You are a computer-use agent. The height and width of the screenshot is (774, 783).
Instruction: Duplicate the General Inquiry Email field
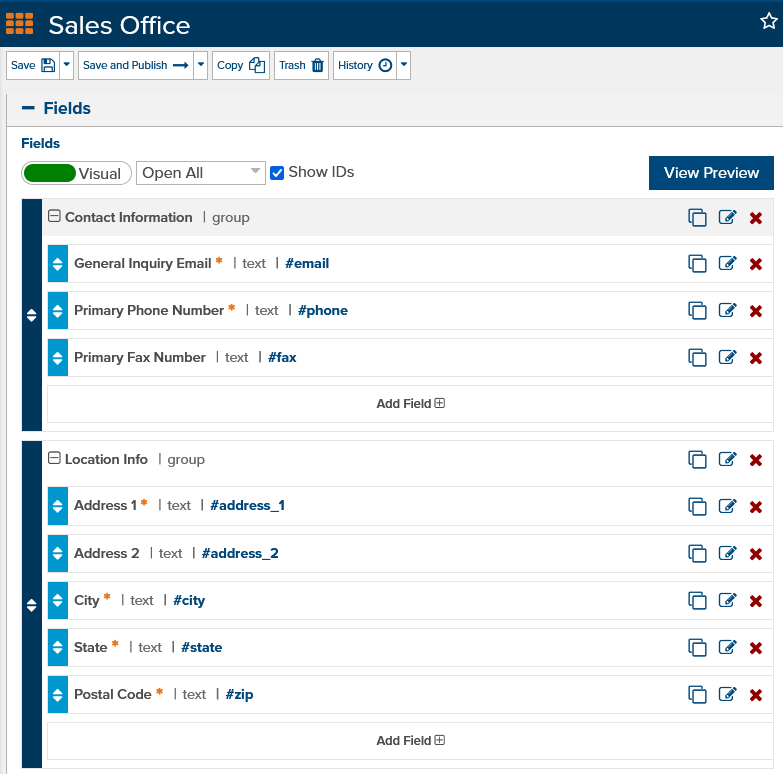697,264
